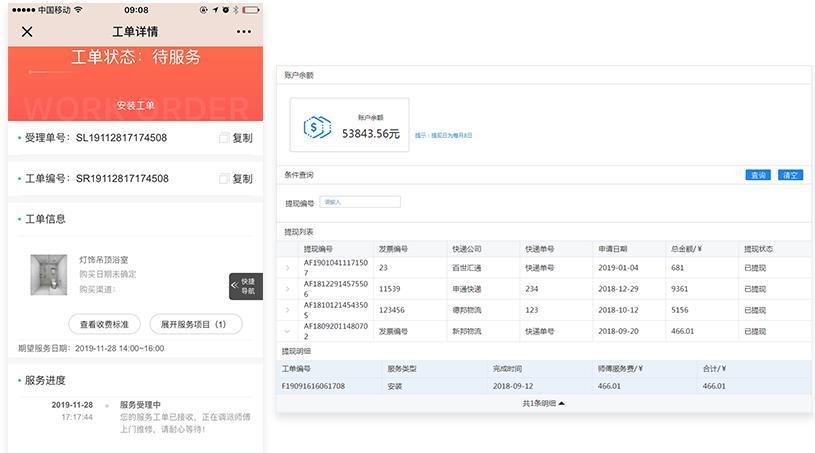The height and width of the screenshot is (453, 815).
Task: Click 发票编号 column header
Action: pyautogui.click(x=393, y=249)
